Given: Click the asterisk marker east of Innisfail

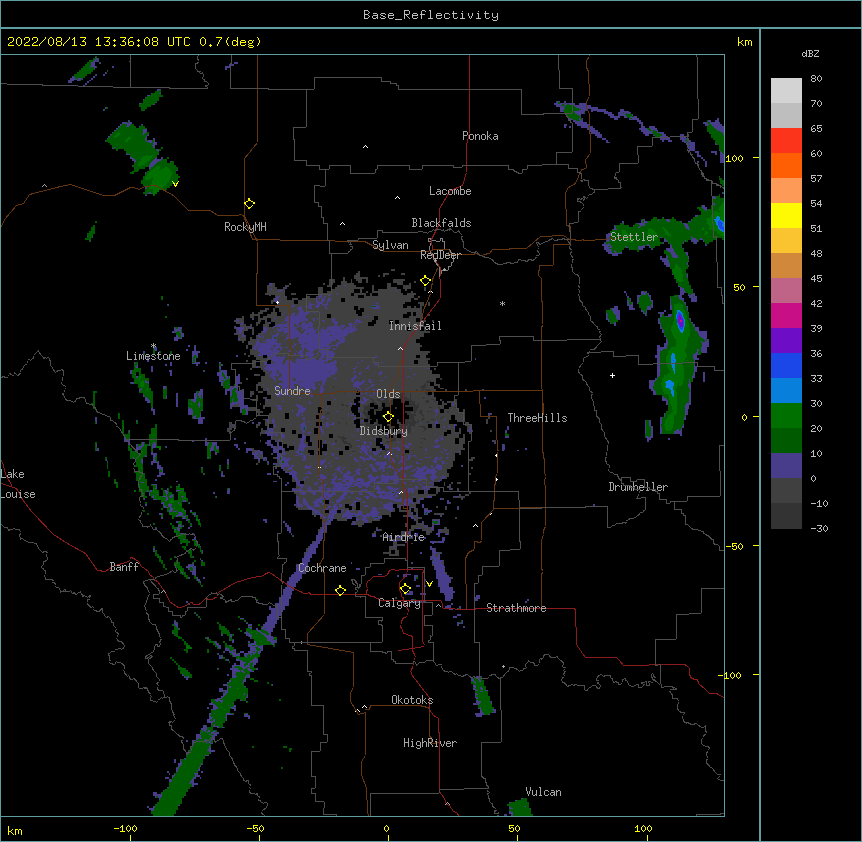Looking at the screenshot, I should pos(502,303).
